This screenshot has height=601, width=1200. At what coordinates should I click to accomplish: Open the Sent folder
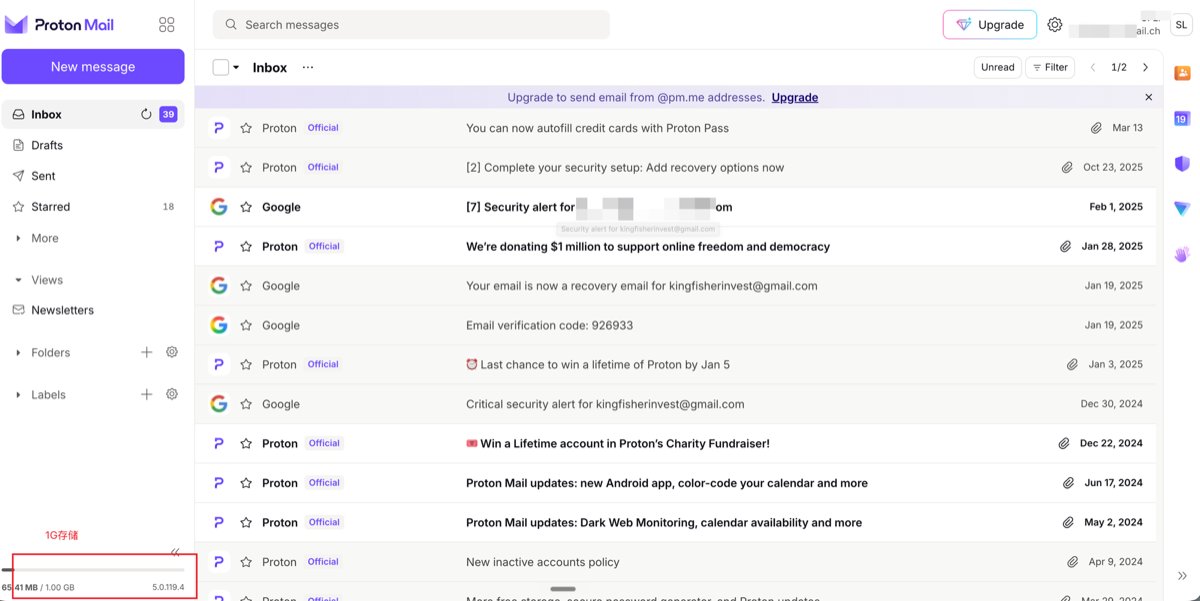coord(93,176)
